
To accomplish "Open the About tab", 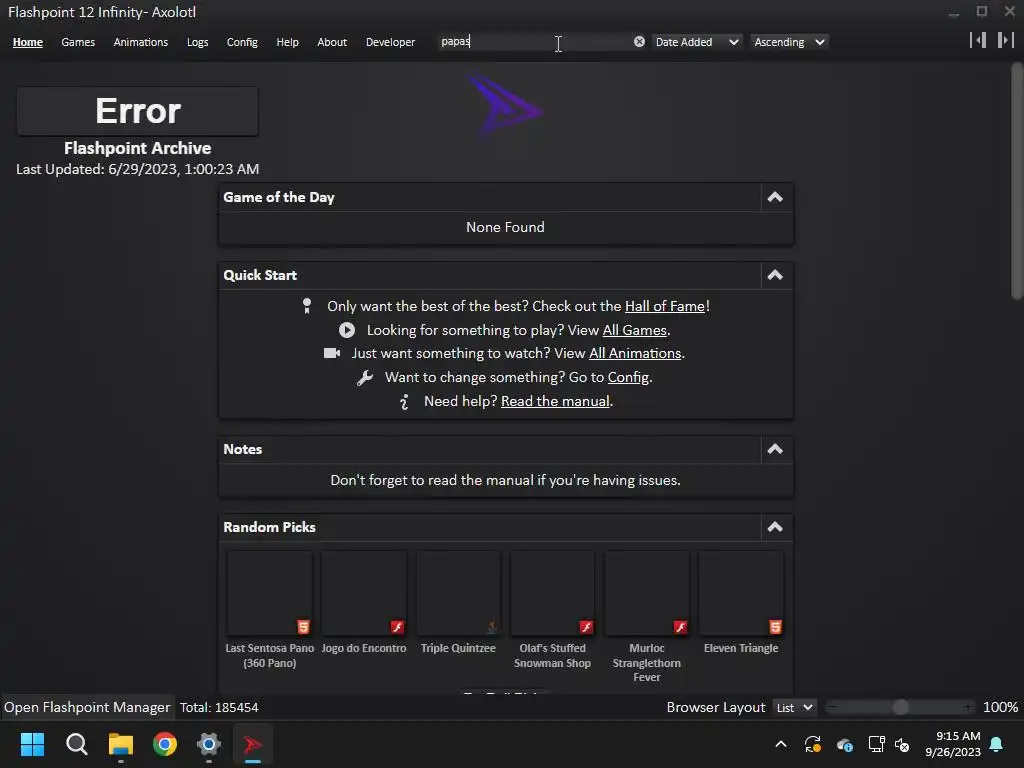I will tap(332, 42).
